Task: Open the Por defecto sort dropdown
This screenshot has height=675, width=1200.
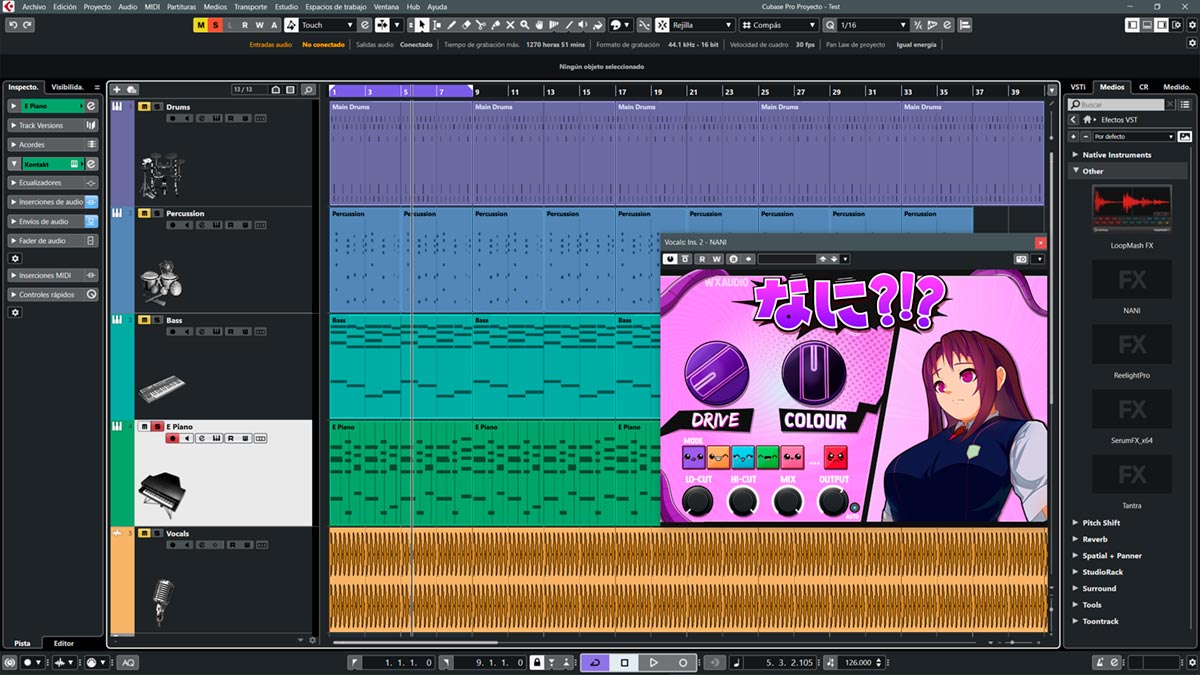Action: [x=1134, y=136]
